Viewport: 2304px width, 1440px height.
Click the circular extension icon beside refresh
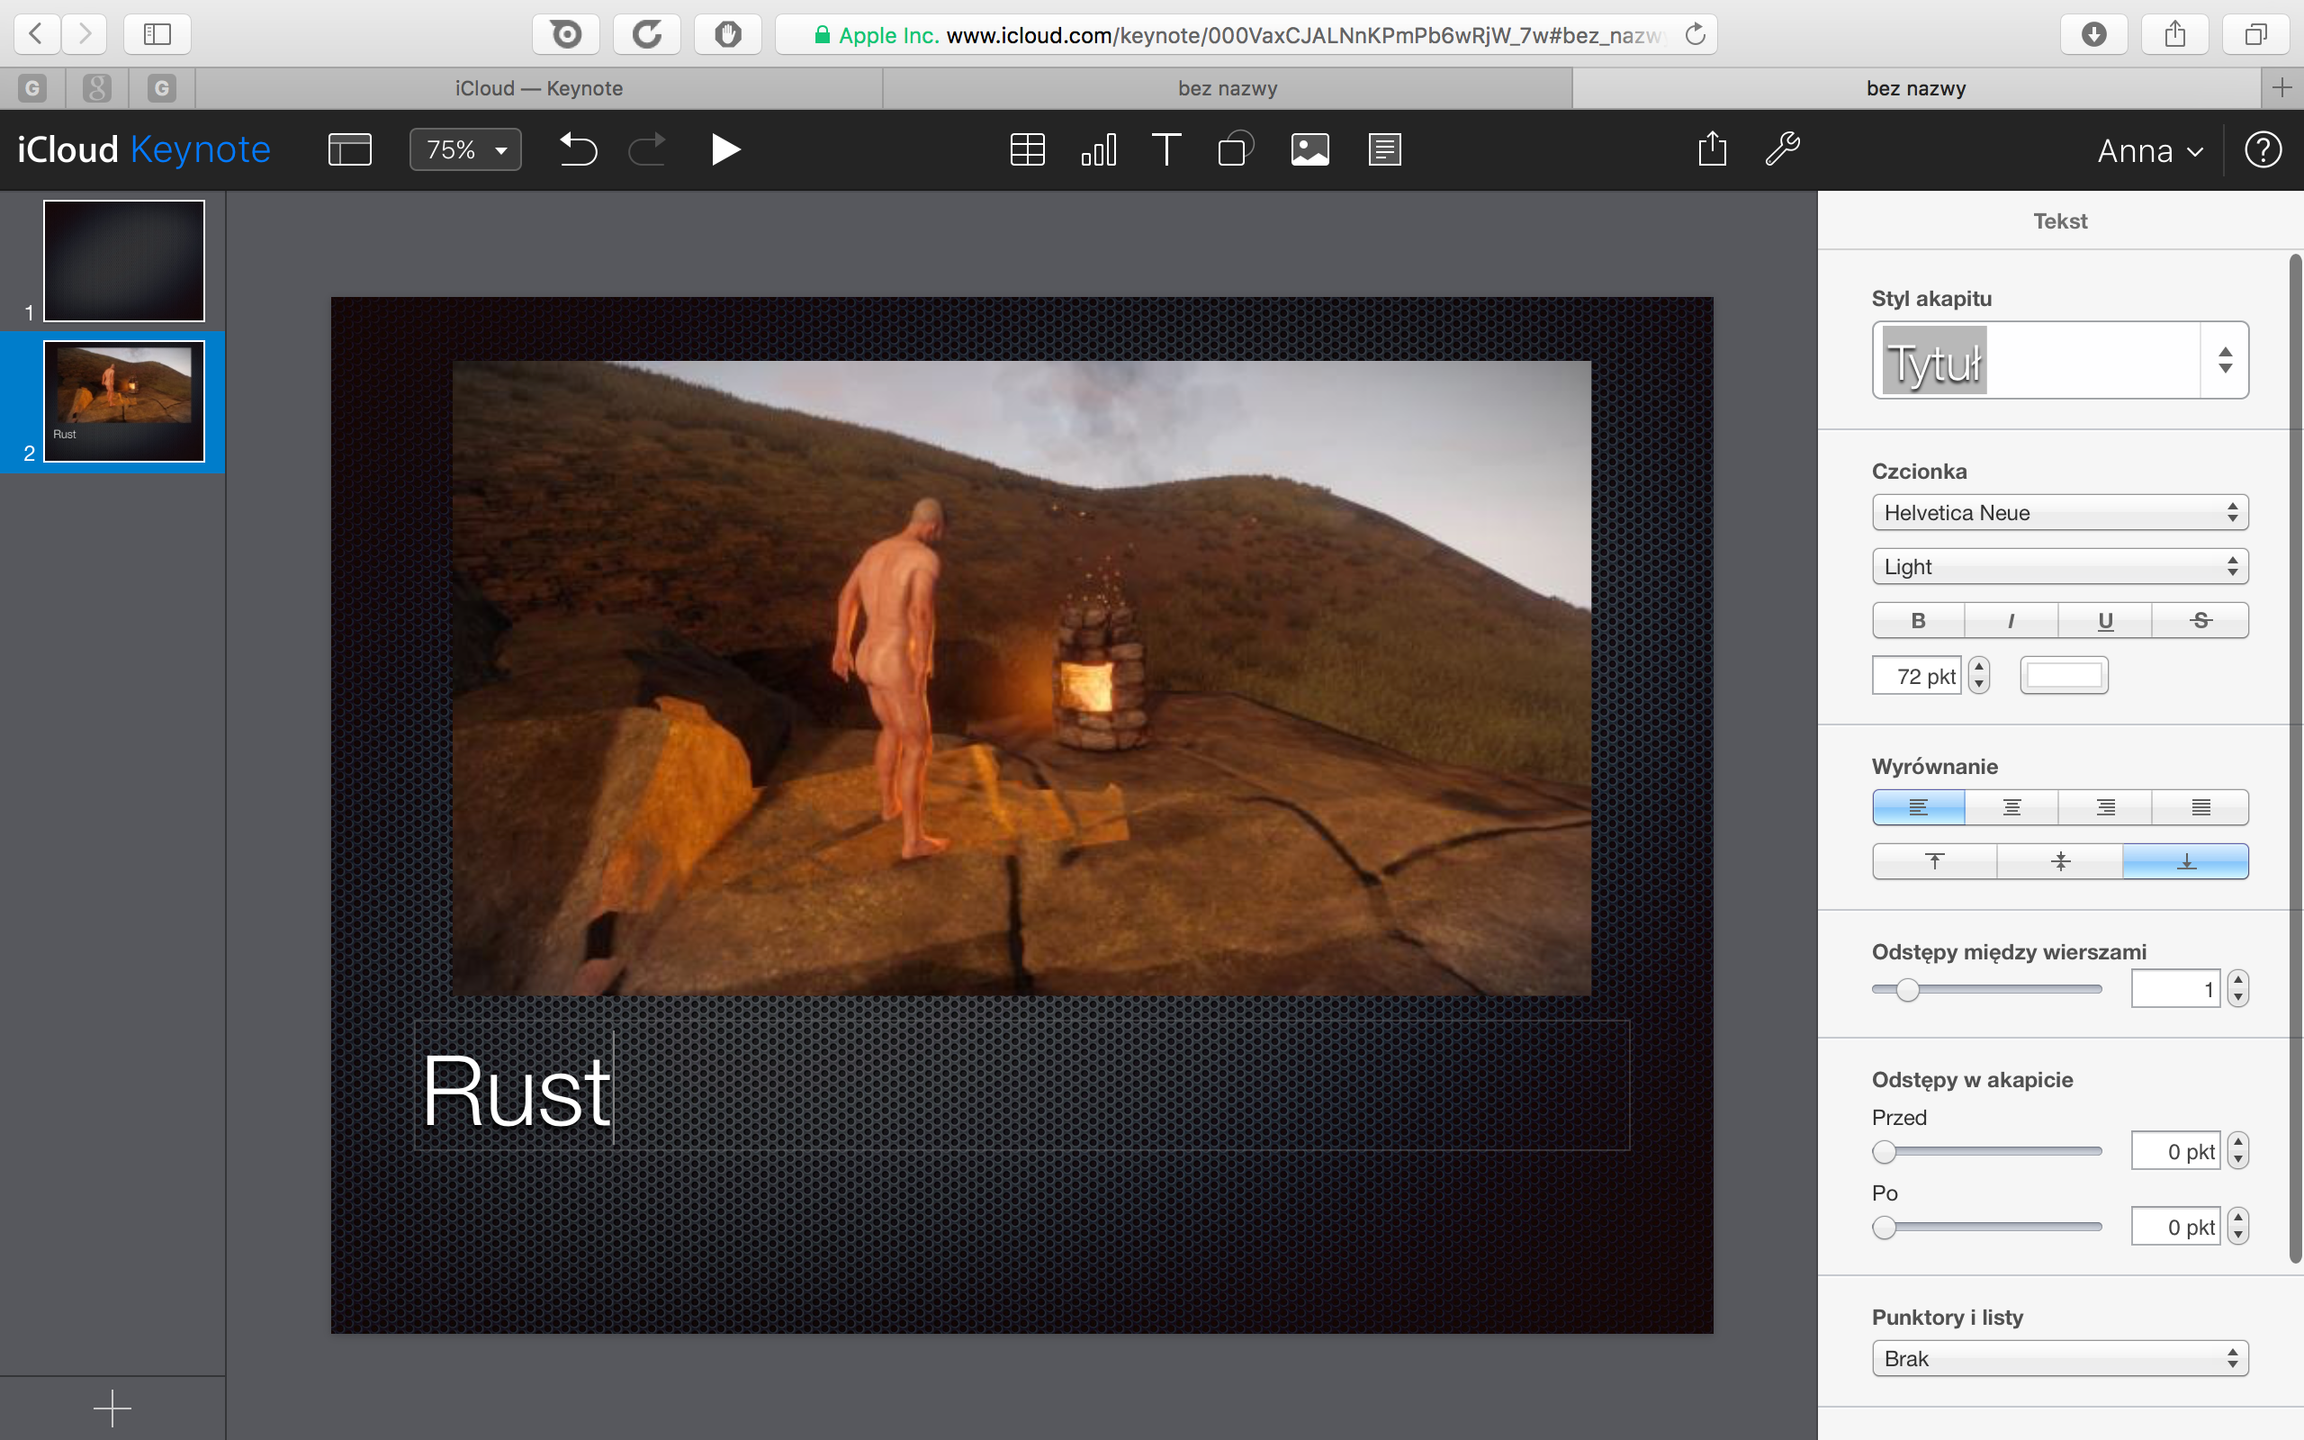tap(566, 34)
